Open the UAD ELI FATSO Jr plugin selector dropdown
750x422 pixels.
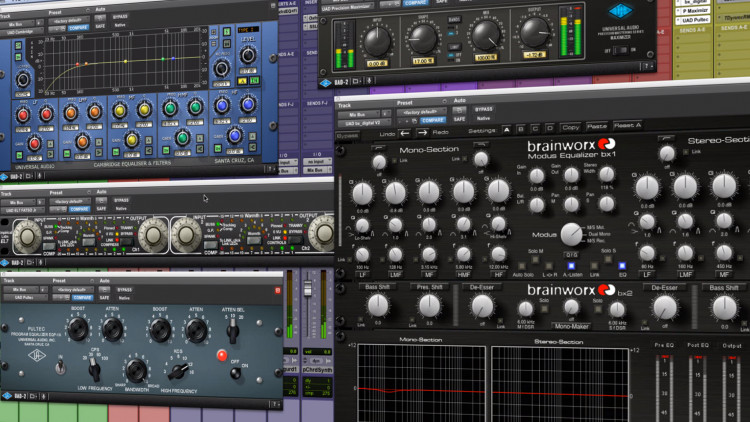23,210
